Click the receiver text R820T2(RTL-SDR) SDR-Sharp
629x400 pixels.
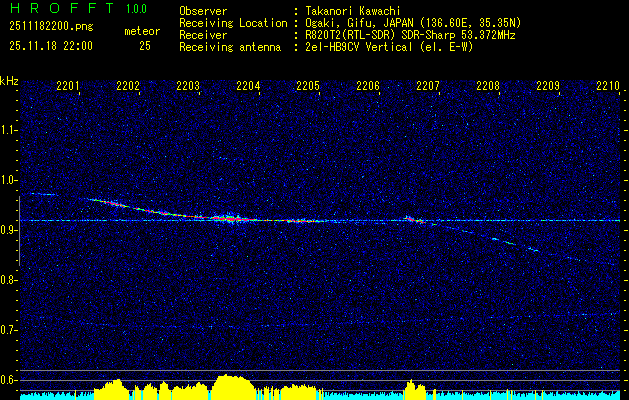pyautogui.click(x=382, y=35)
